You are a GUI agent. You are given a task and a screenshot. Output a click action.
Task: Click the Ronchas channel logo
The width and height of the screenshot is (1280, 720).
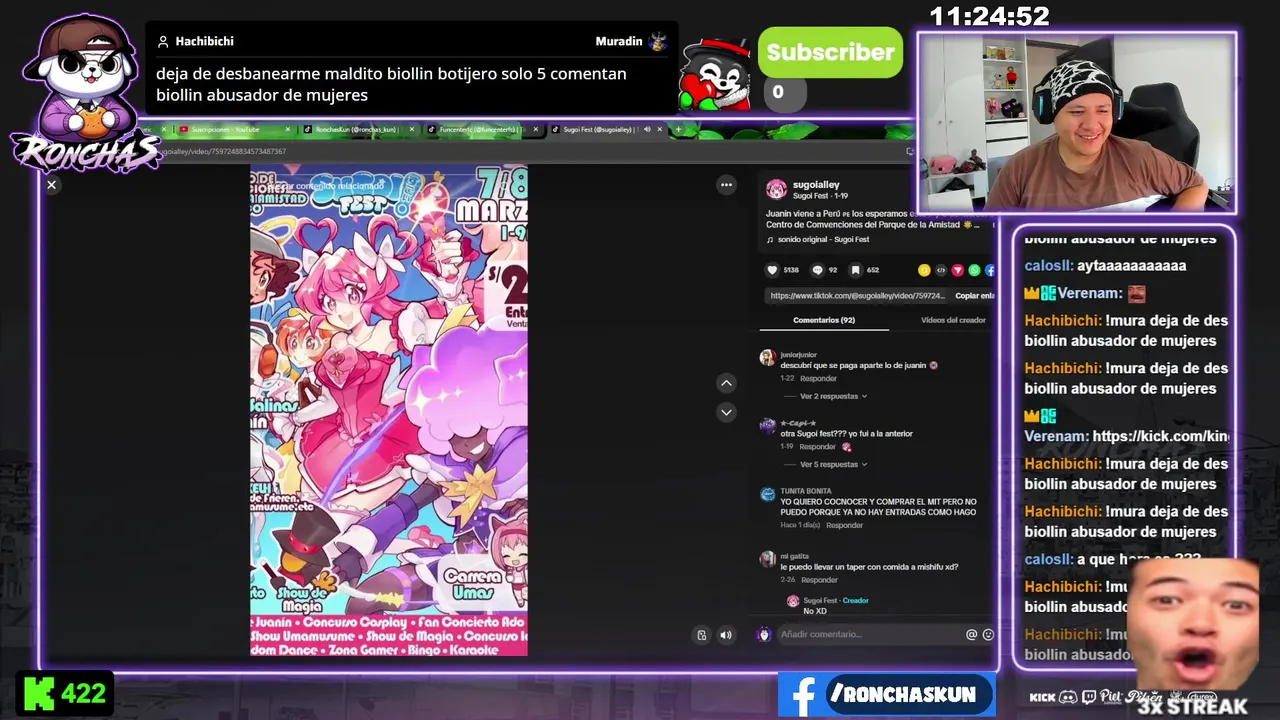click(x=85, y=95)
